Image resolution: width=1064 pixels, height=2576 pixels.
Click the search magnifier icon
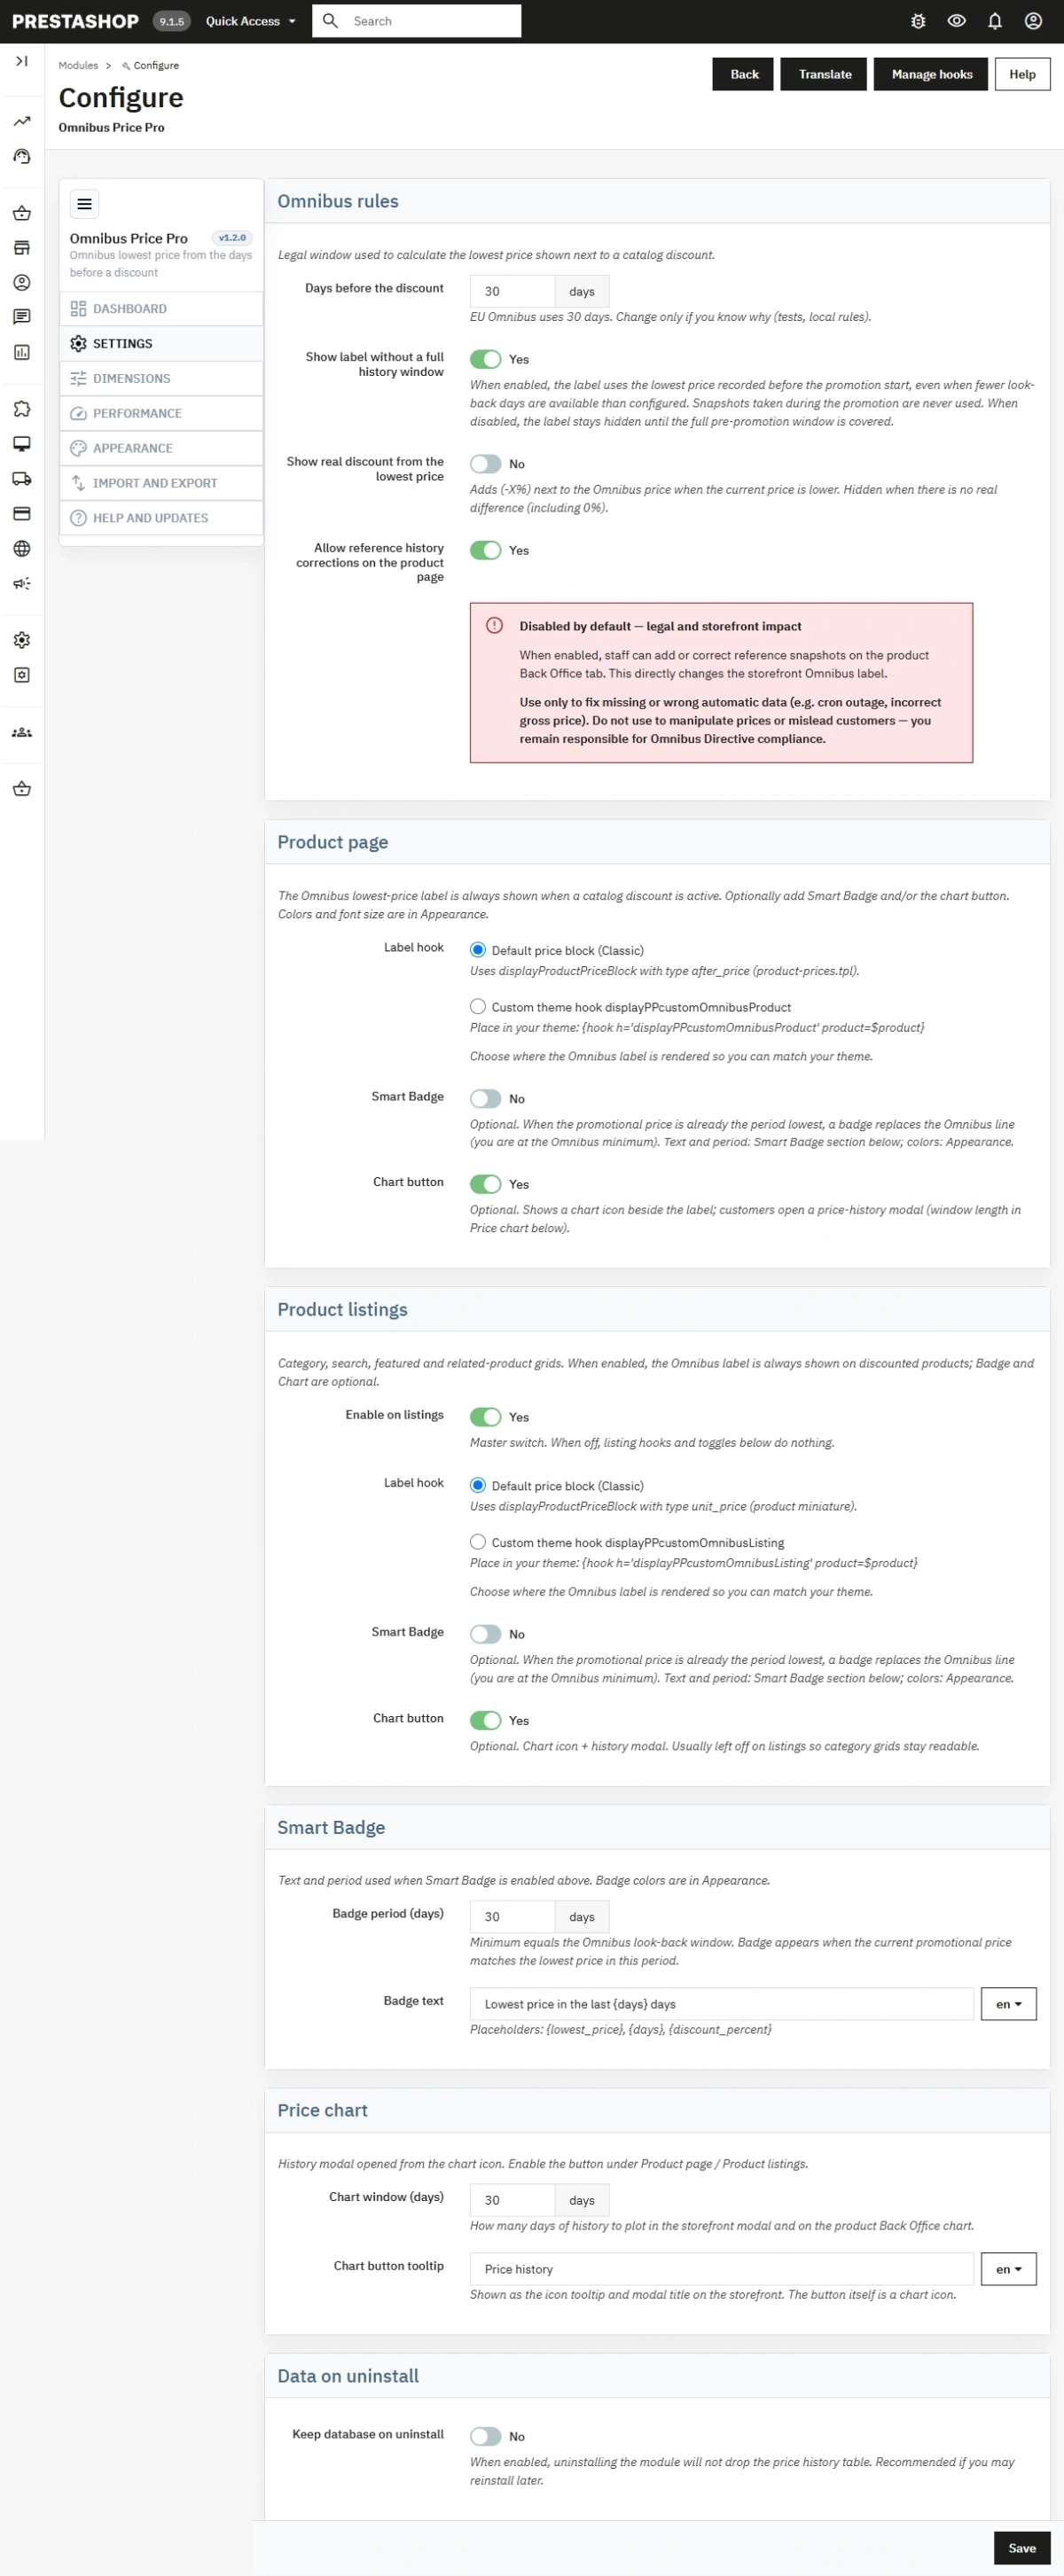(x=331, y=21)
